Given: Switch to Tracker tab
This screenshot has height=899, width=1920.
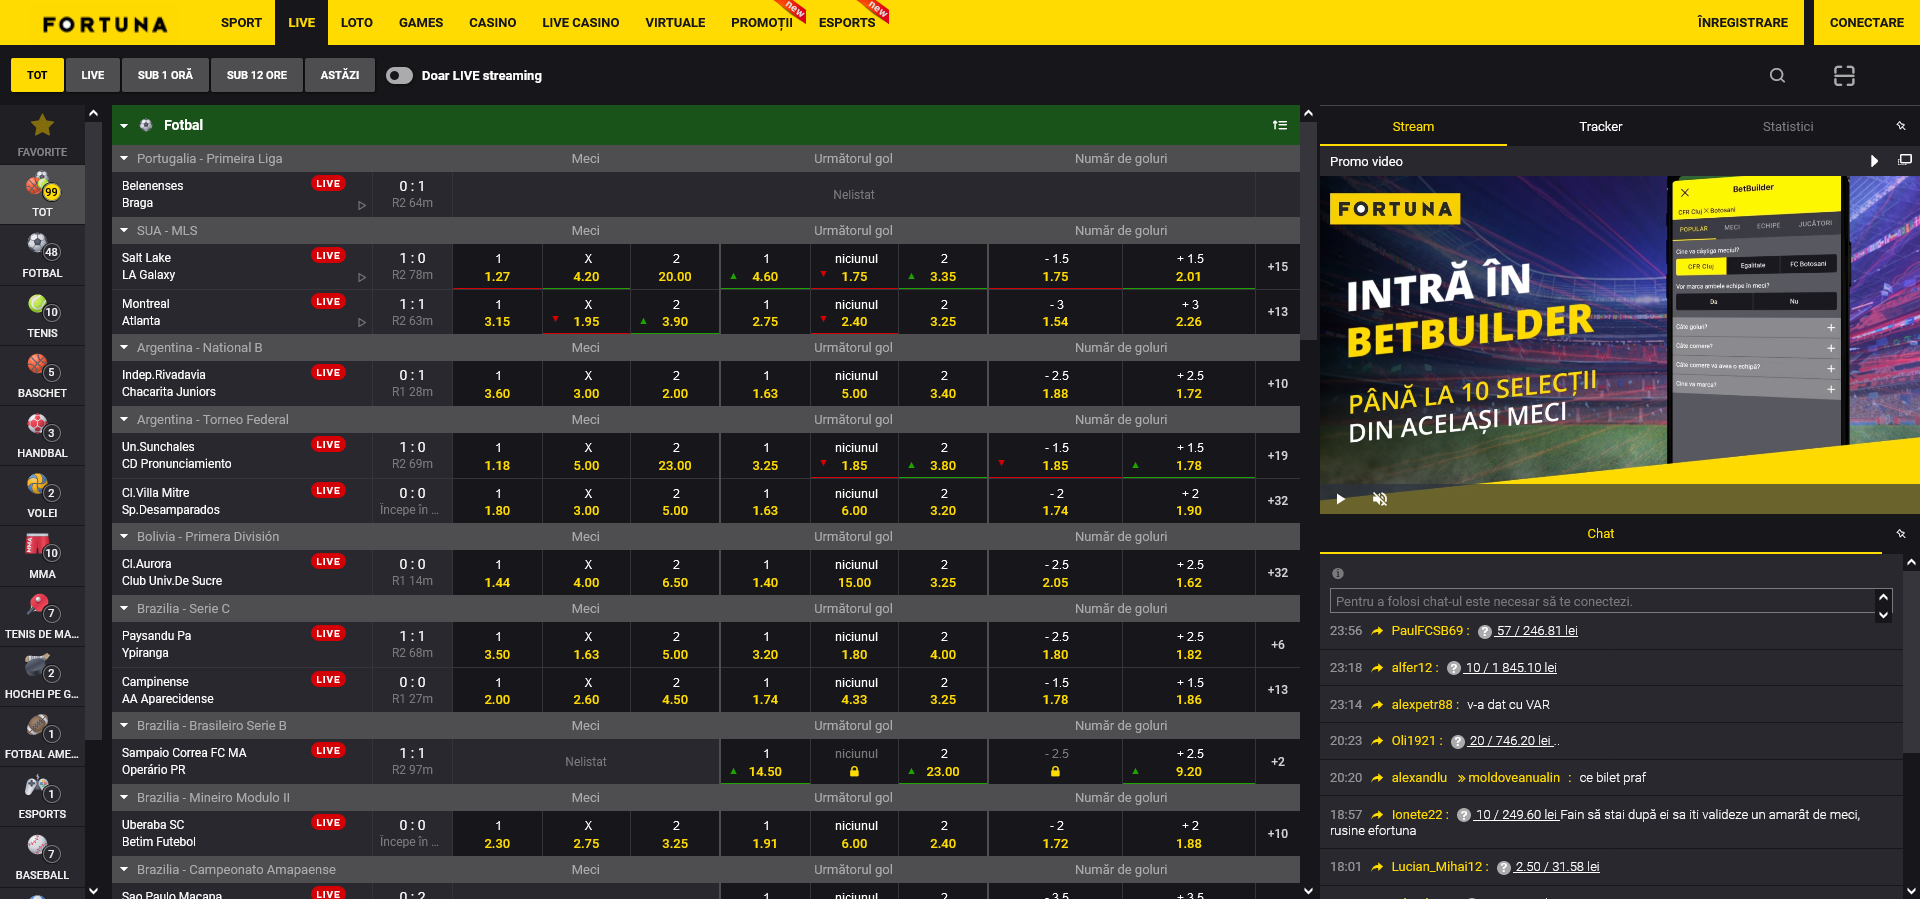Looking at the screenshot, I should click(1600, 126).
